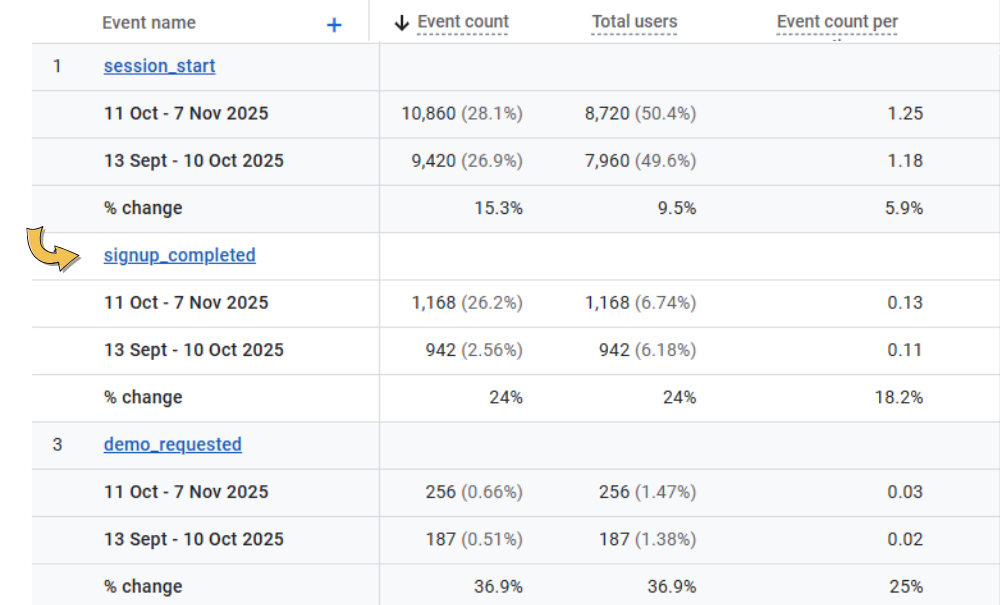
Task: Sort by the Total users column header
Action: click(x=634, y=22)
